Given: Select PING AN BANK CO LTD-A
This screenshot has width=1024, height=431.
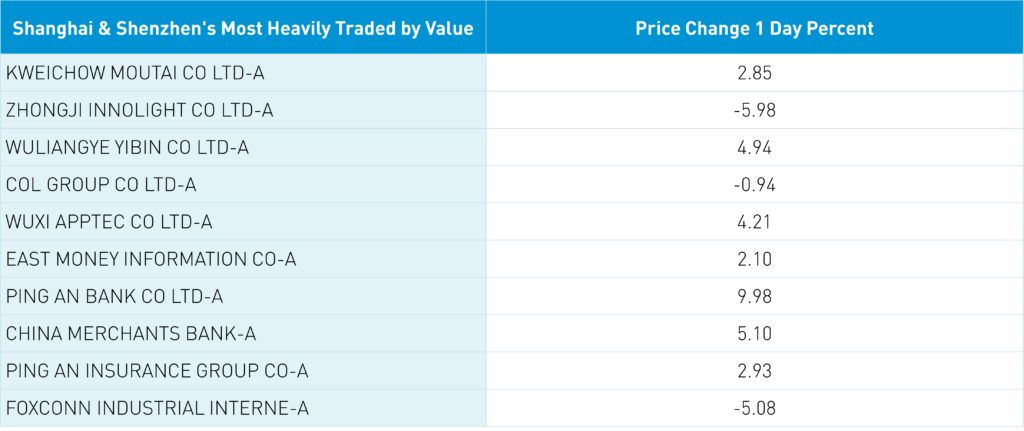Looking at the screenshot, I should [x=114, y=297].
